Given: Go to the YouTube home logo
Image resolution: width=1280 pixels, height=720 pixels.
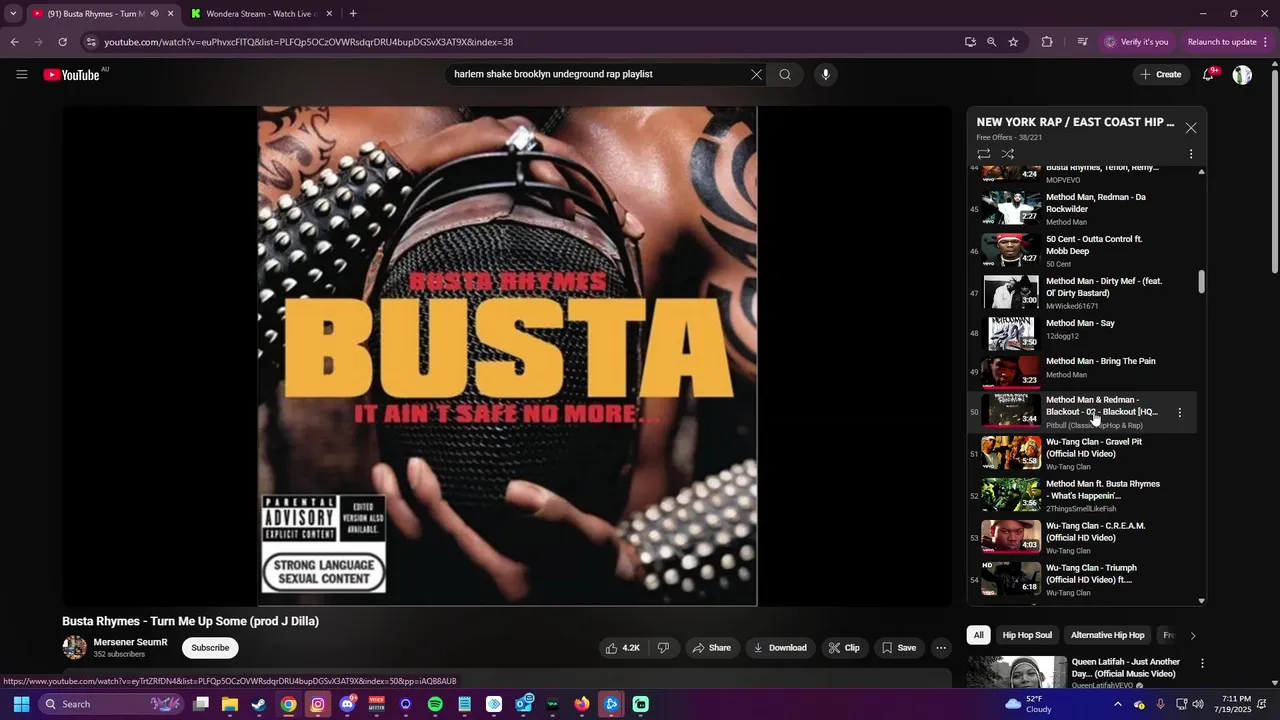Looking at the screenshot, I should (x=72, y=75).
